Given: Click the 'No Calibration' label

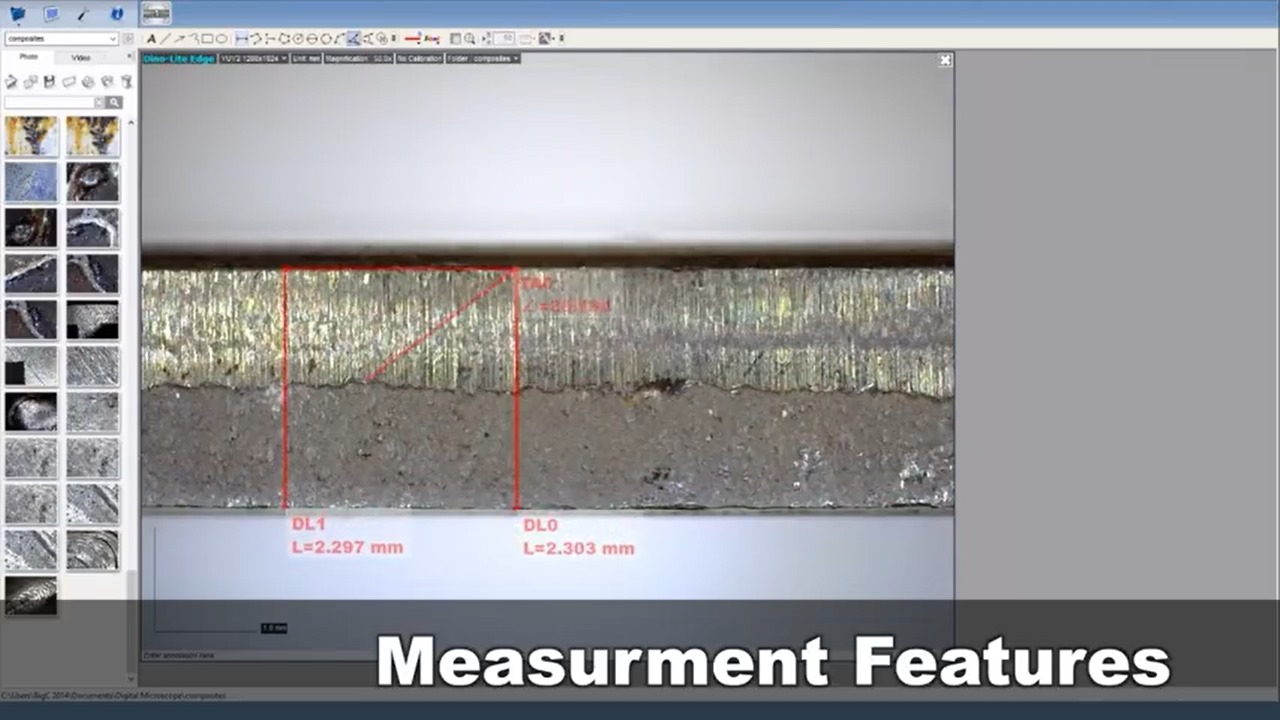Looking at the screenshot, I should 419,58.
